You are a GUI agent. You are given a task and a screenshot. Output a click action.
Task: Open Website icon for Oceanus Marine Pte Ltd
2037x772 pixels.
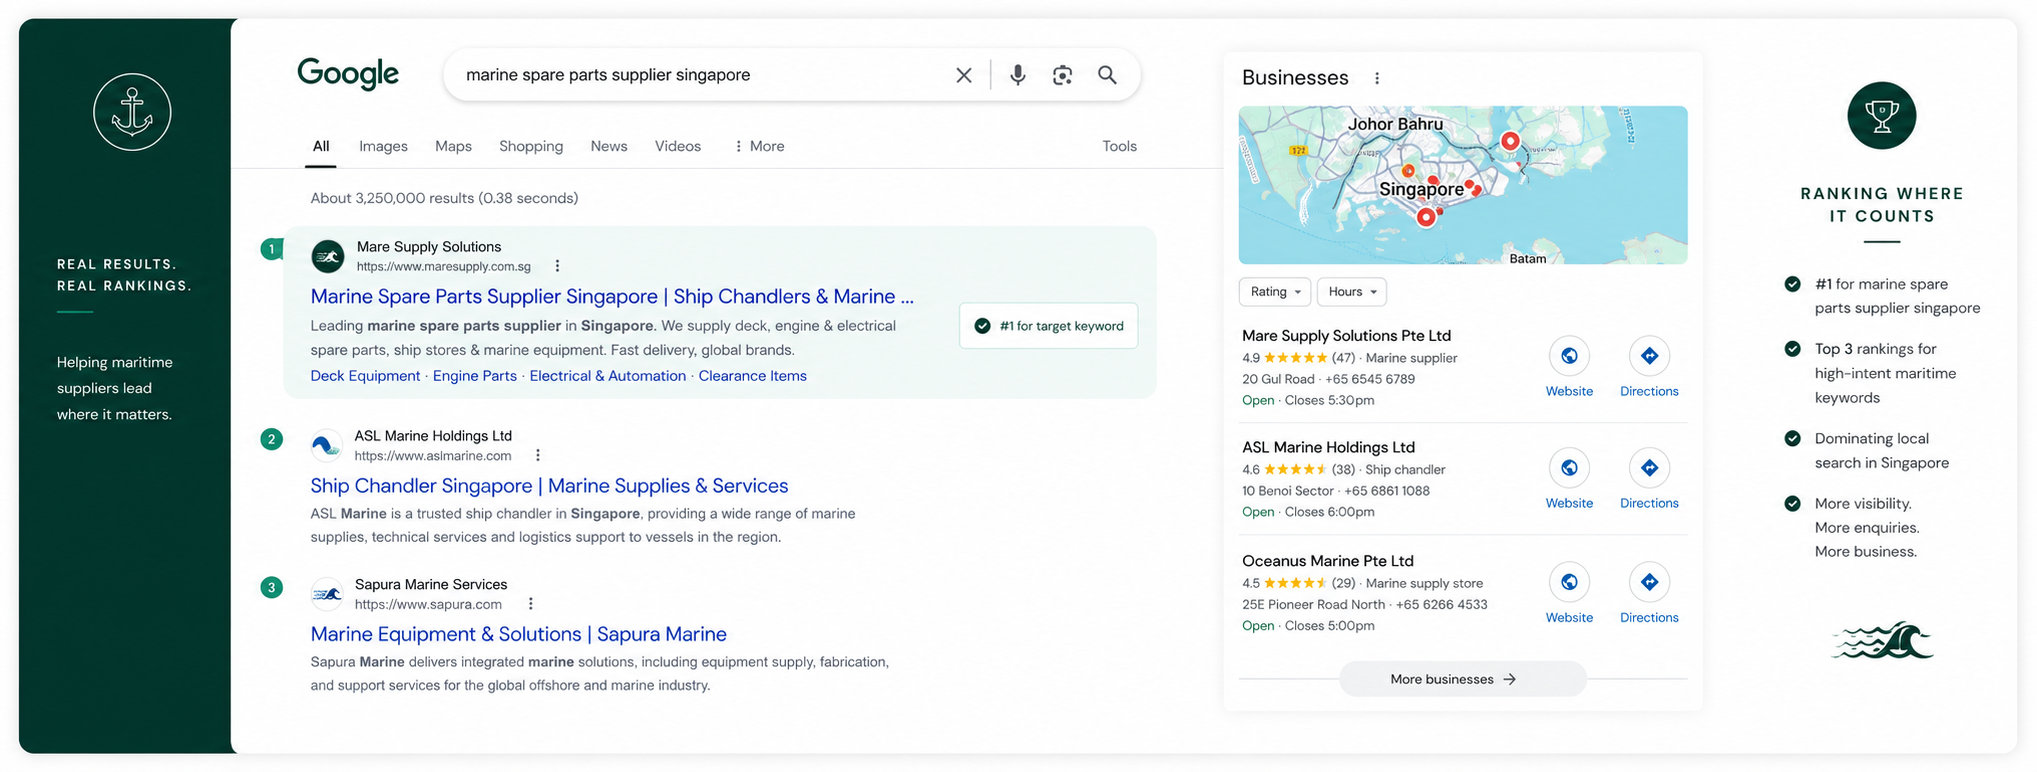(x=1569, y=582)
